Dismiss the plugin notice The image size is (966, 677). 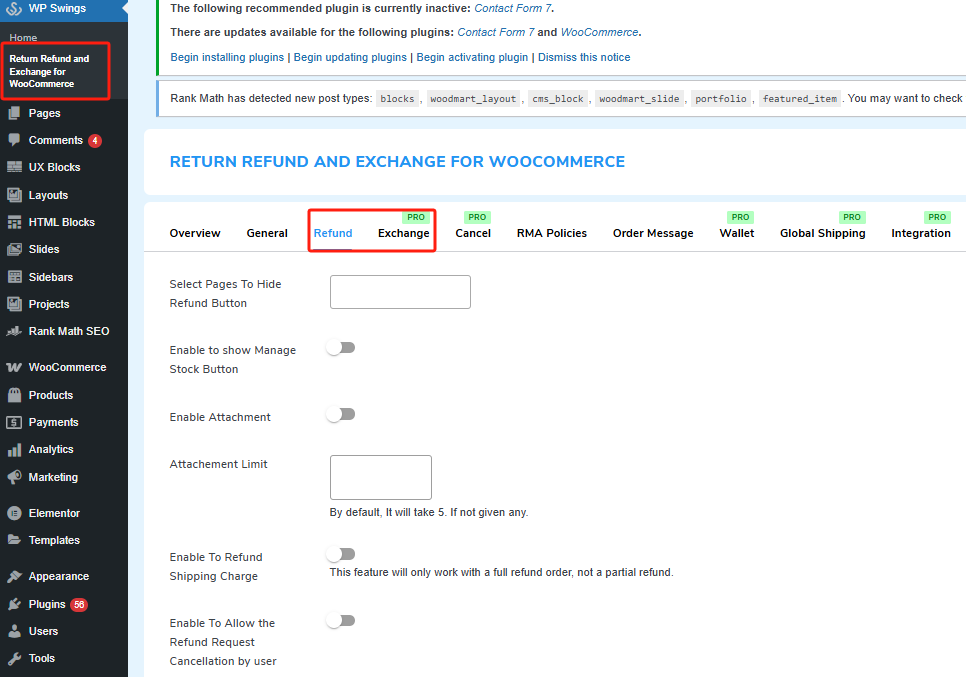point(584,57)
